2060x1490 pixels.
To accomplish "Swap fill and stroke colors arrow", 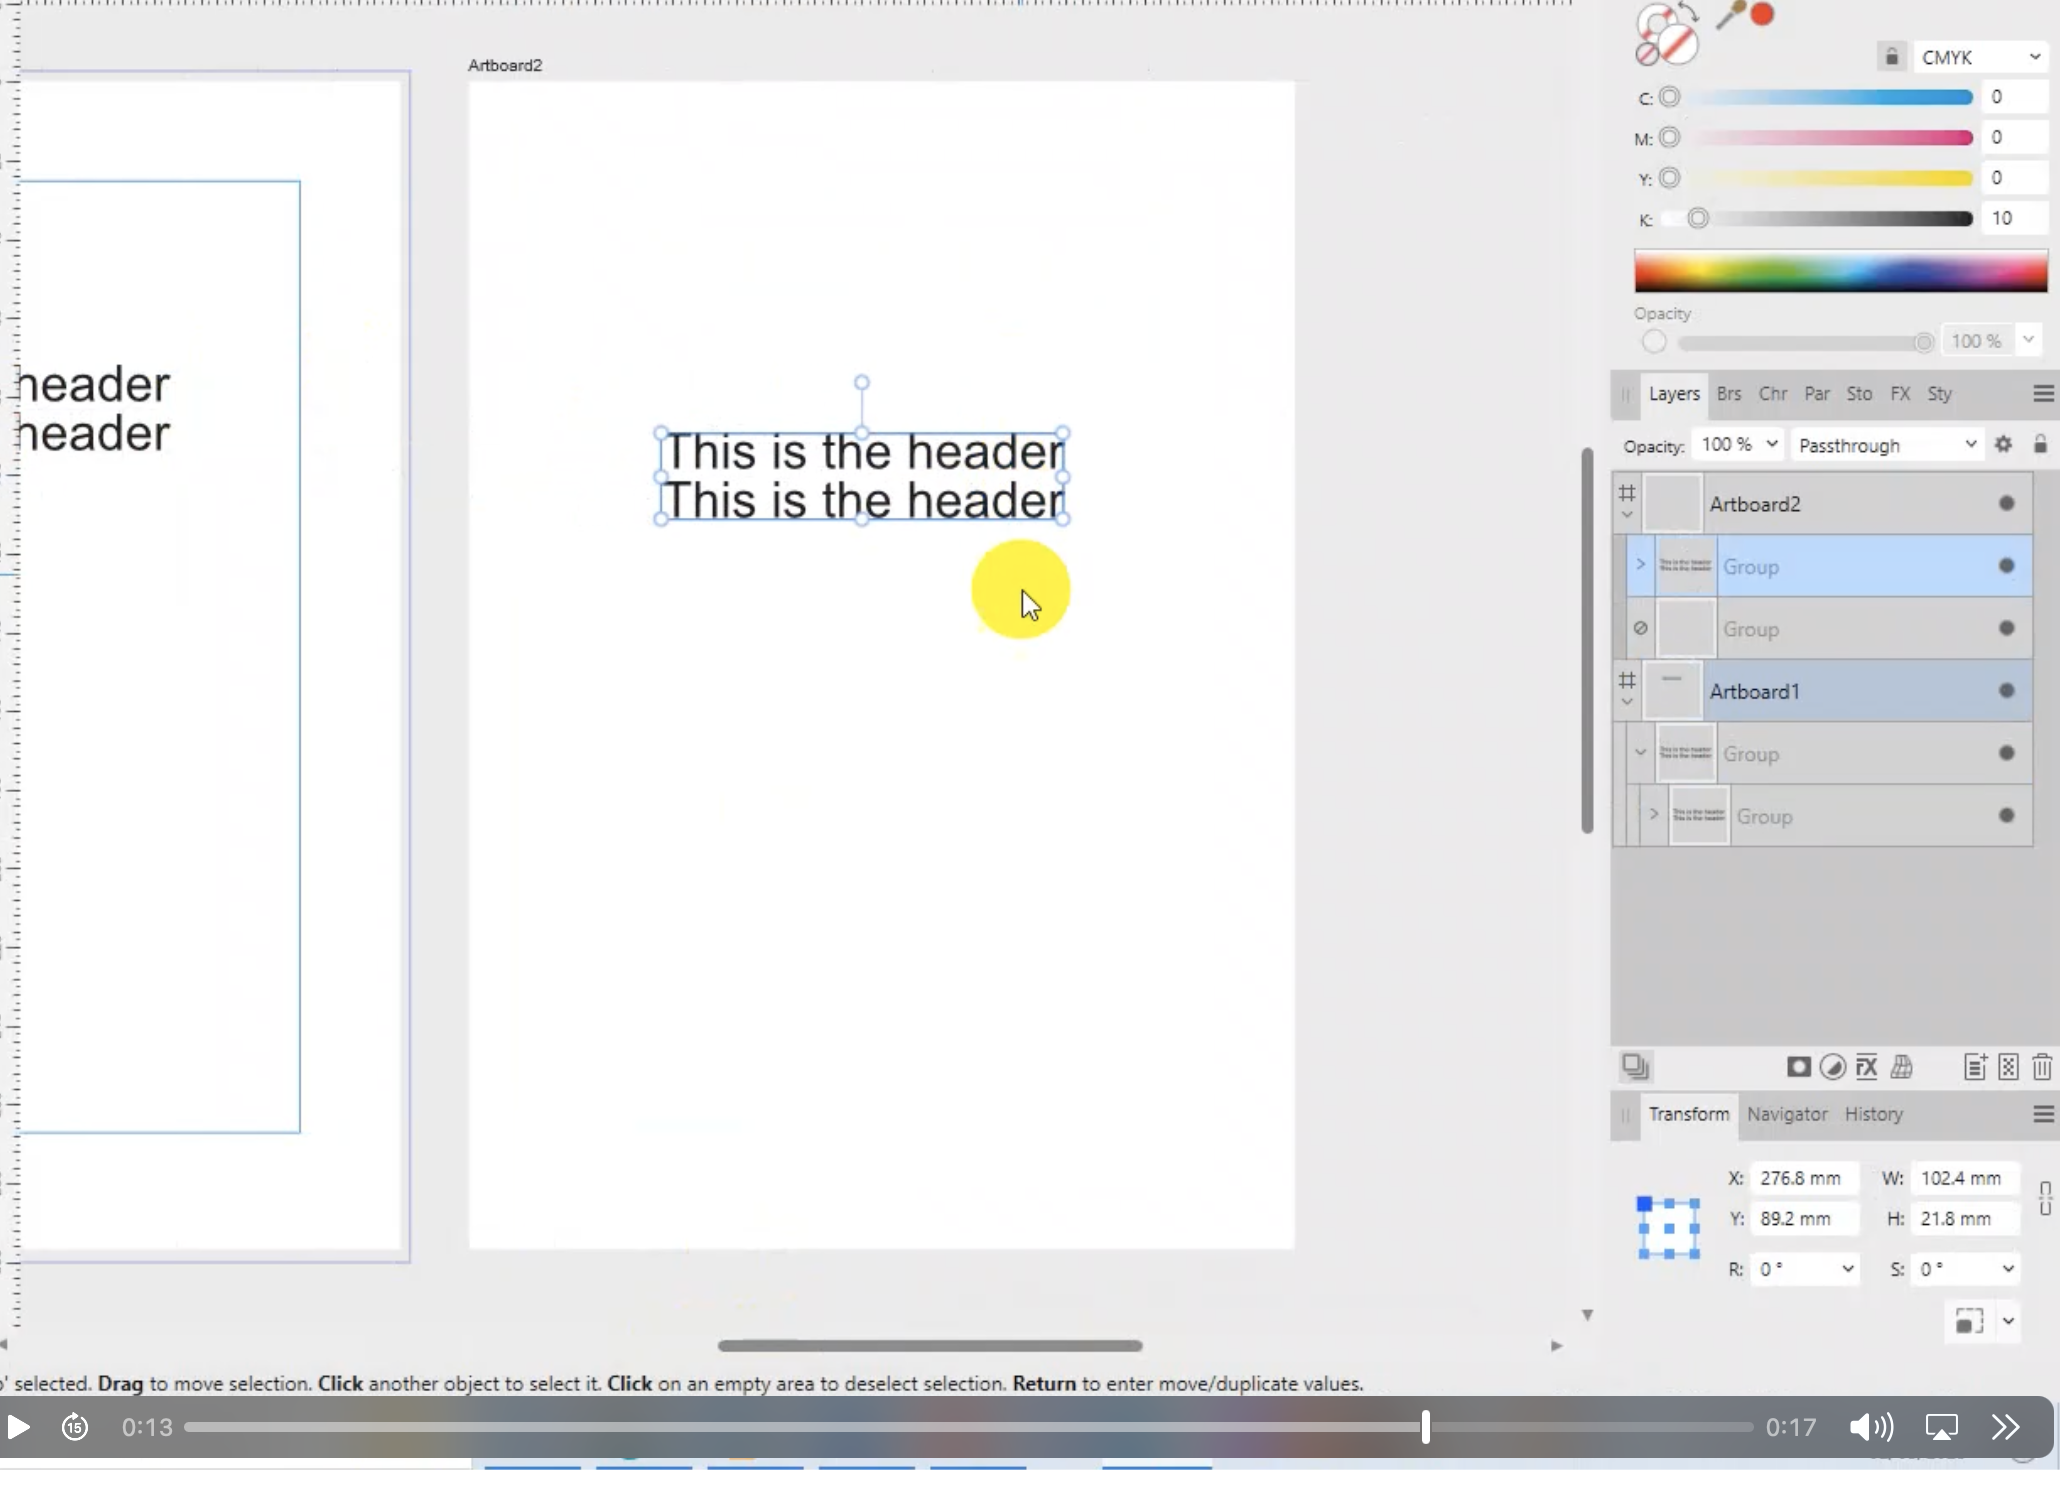I will (1688, 13).
